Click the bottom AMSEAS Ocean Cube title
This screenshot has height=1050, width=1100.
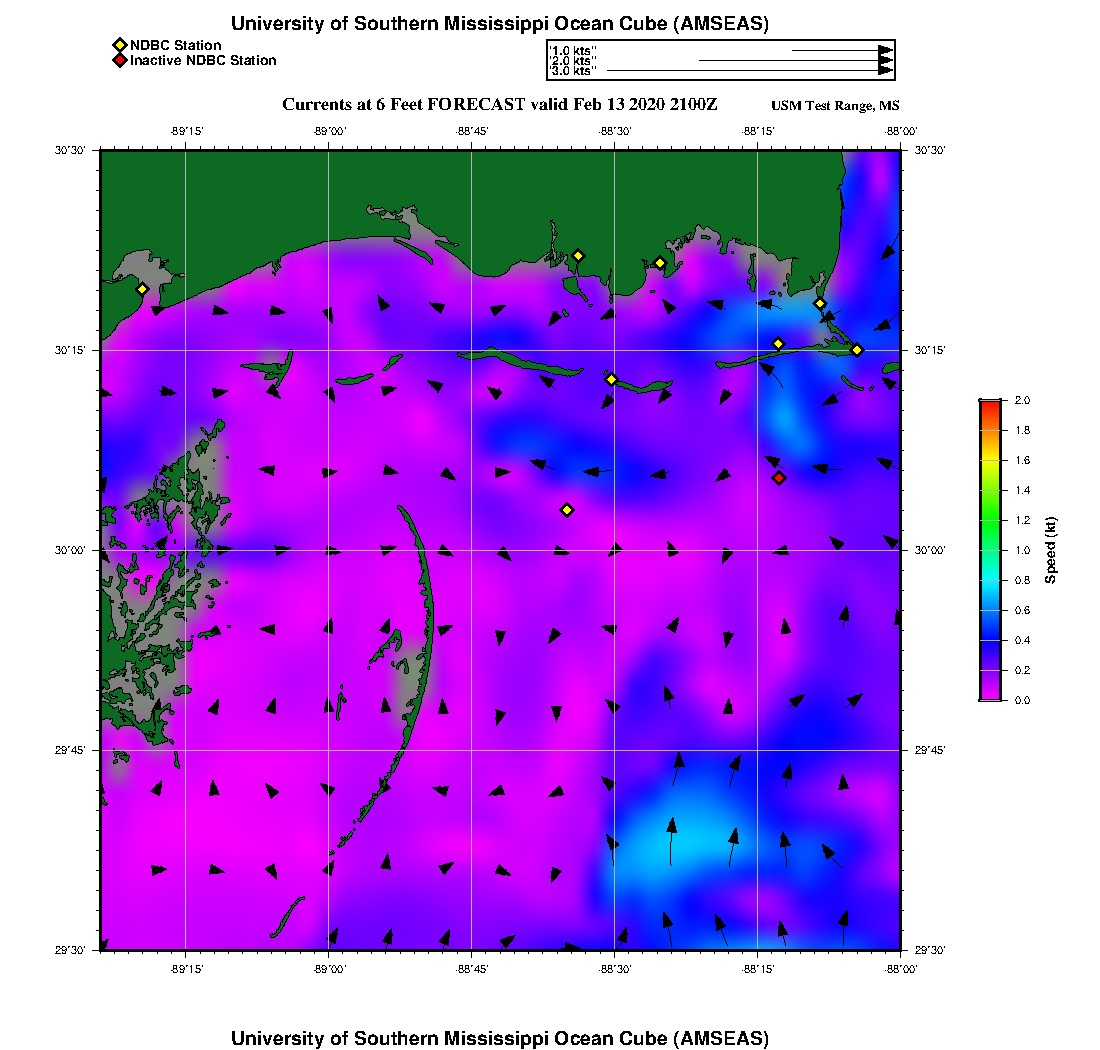point(500,1038)
